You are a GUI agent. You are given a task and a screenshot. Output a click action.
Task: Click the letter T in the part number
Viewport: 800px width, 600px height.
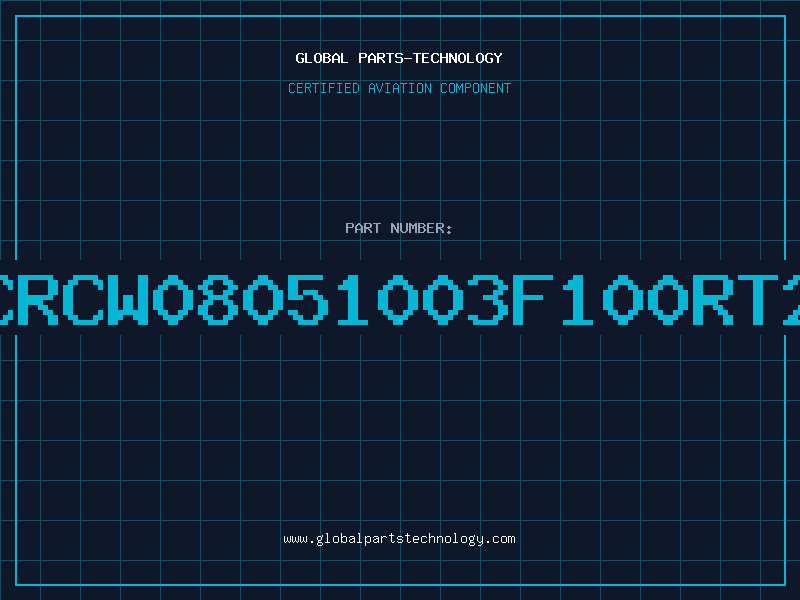tap(758, 300)
